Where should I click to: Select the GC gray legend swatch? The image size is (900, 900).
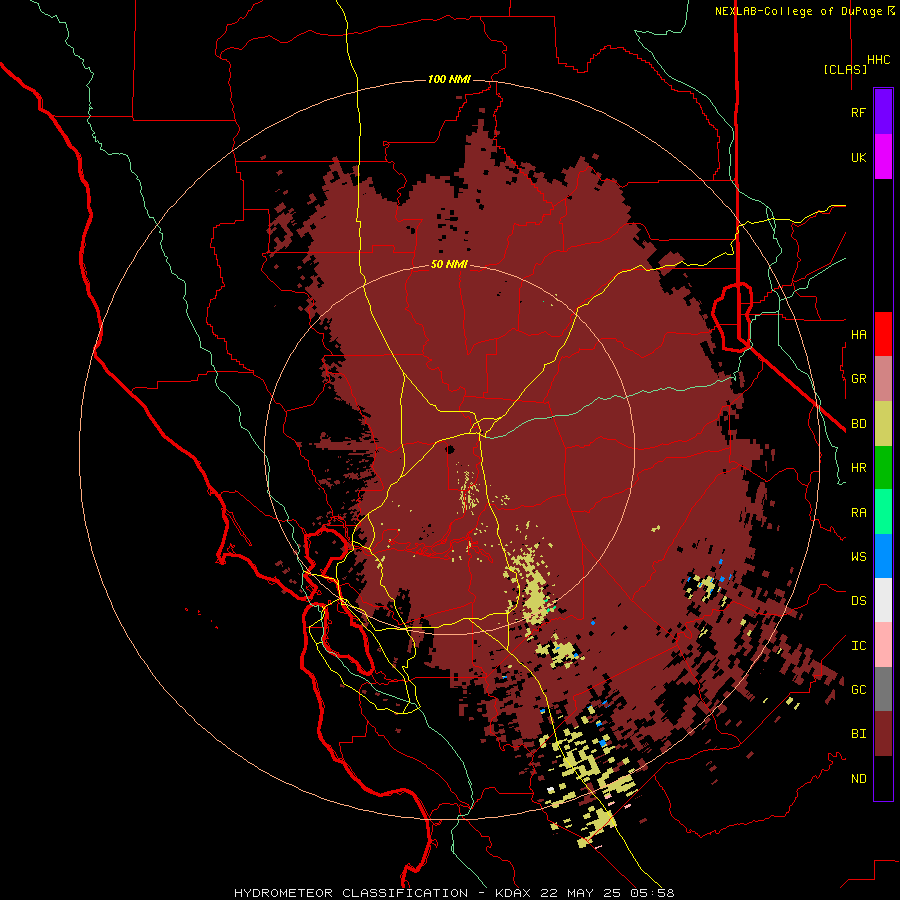coord(883,689)
